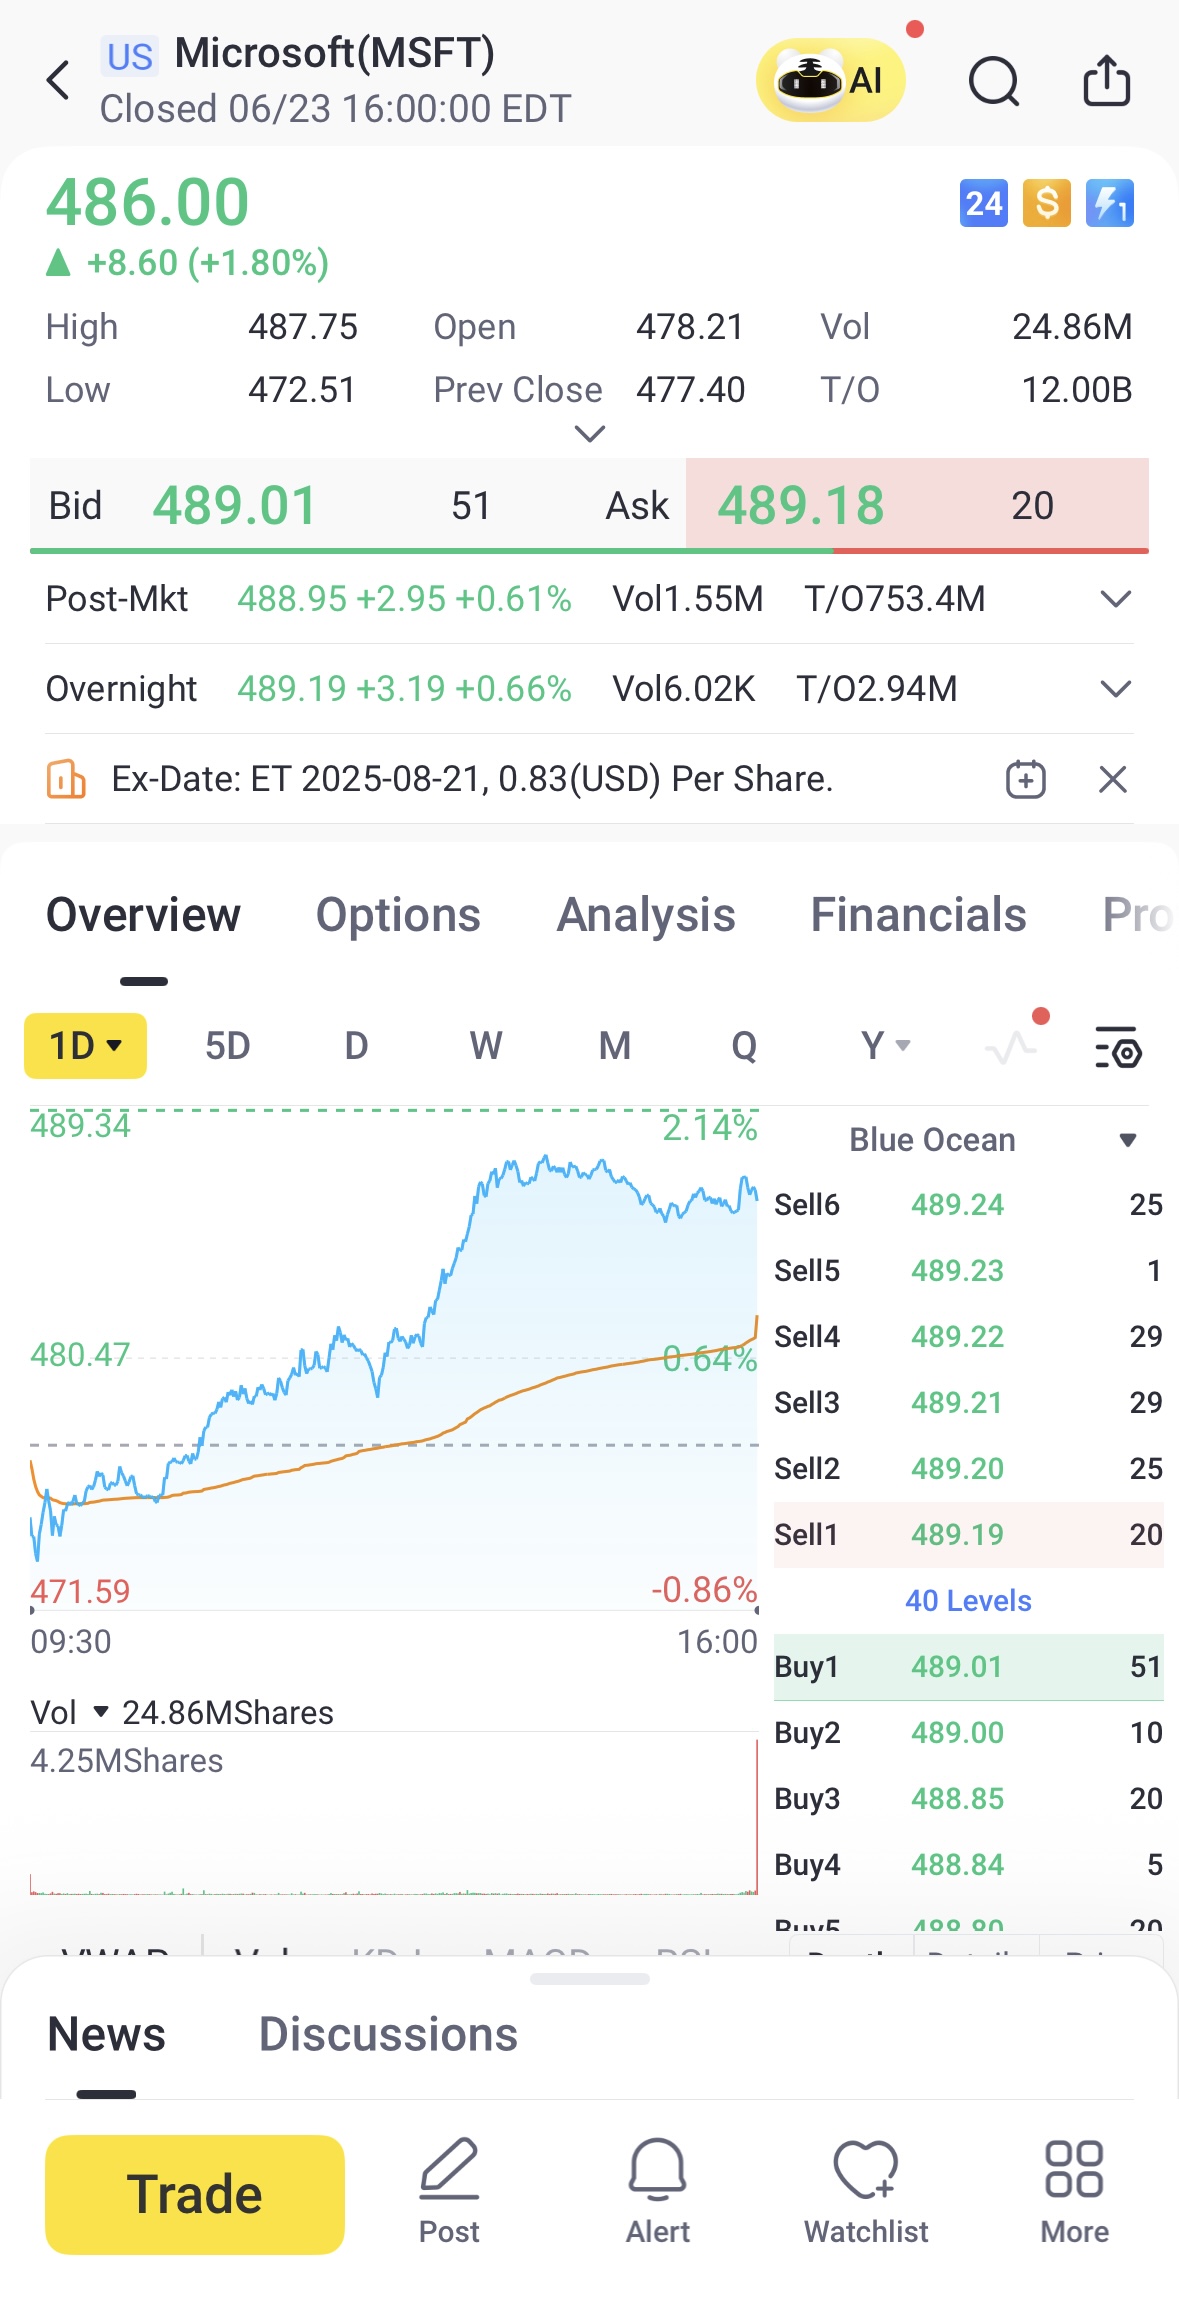The image size is (1179, 2308).
Task: Tap the blue 24-hour trading badge
Action: pyautogui.click(x=984, y=204)
